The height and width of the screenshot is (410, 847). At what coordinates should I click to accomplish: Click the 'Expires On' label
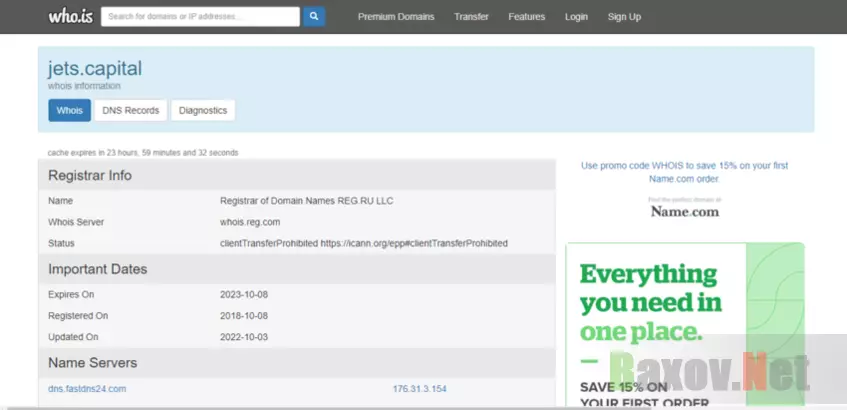pyautogui.click(x=71, y=295)
